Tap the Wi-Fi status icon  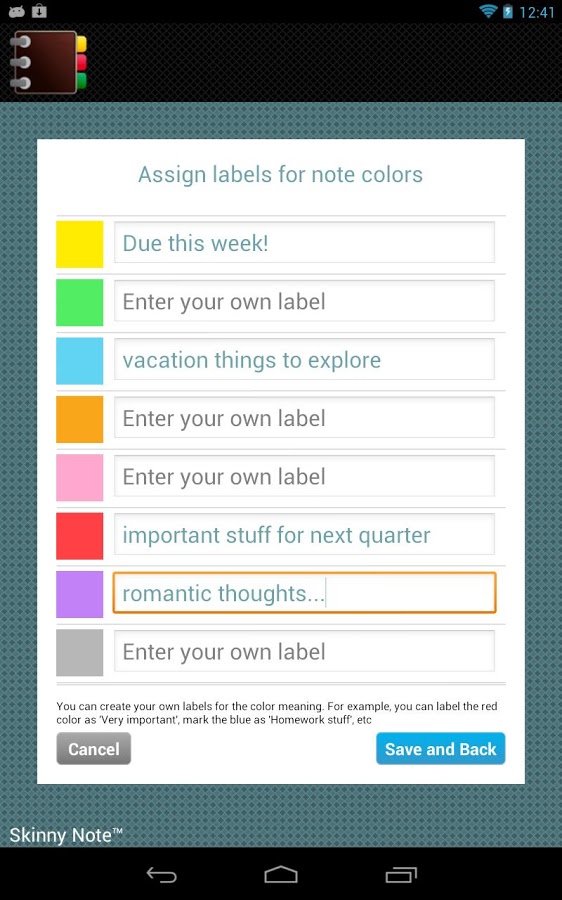point(488,11)
